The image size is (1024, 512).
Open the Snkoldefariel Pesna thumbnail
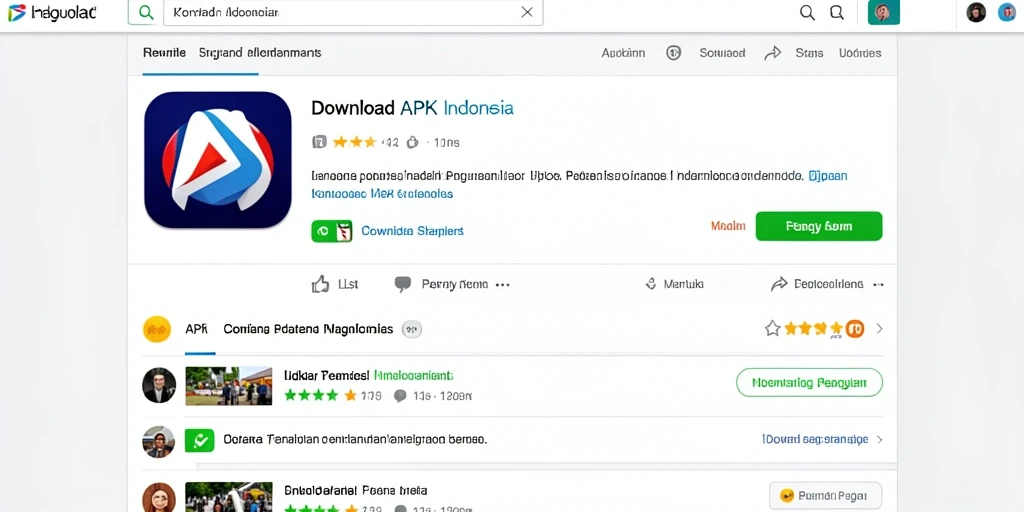229,498
